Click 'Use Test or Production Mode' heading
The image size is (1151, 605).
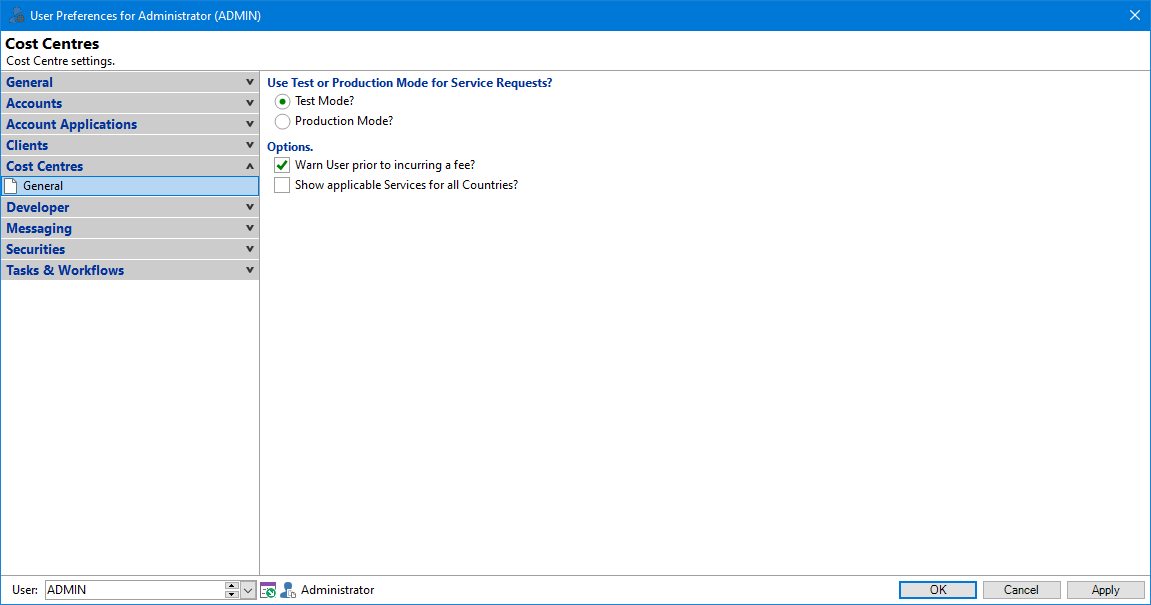click(410, 83)
